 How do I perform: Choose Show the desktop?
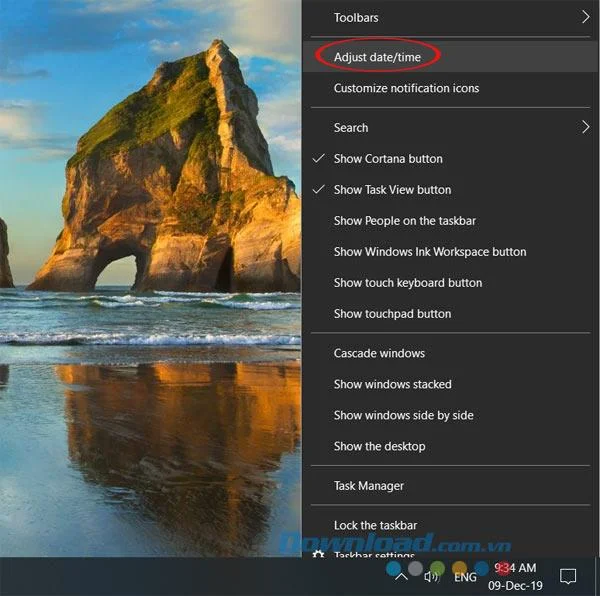pos(450,446)
